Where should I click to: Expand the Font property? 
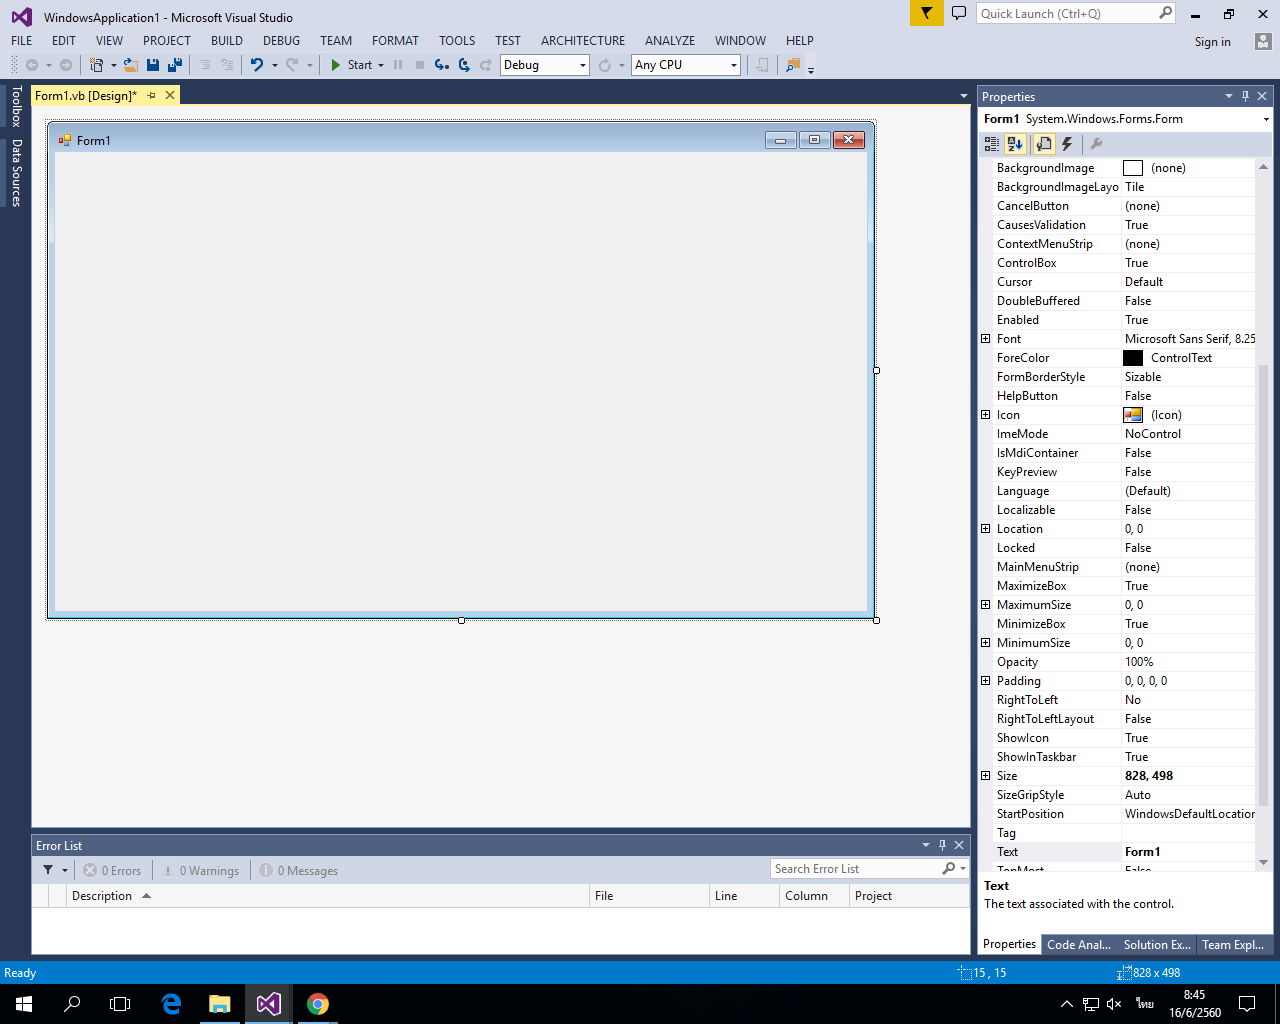click(x=986, y=339)
